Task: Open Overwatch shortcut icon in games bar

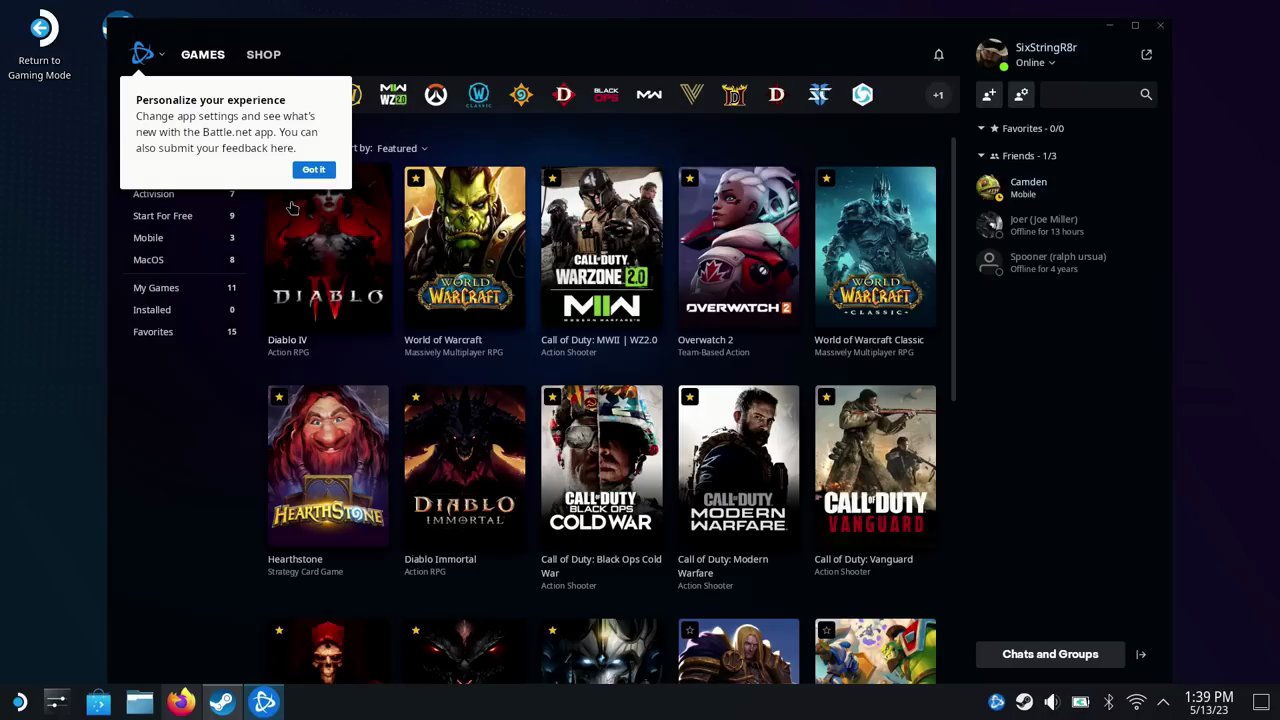Action: 436,95
